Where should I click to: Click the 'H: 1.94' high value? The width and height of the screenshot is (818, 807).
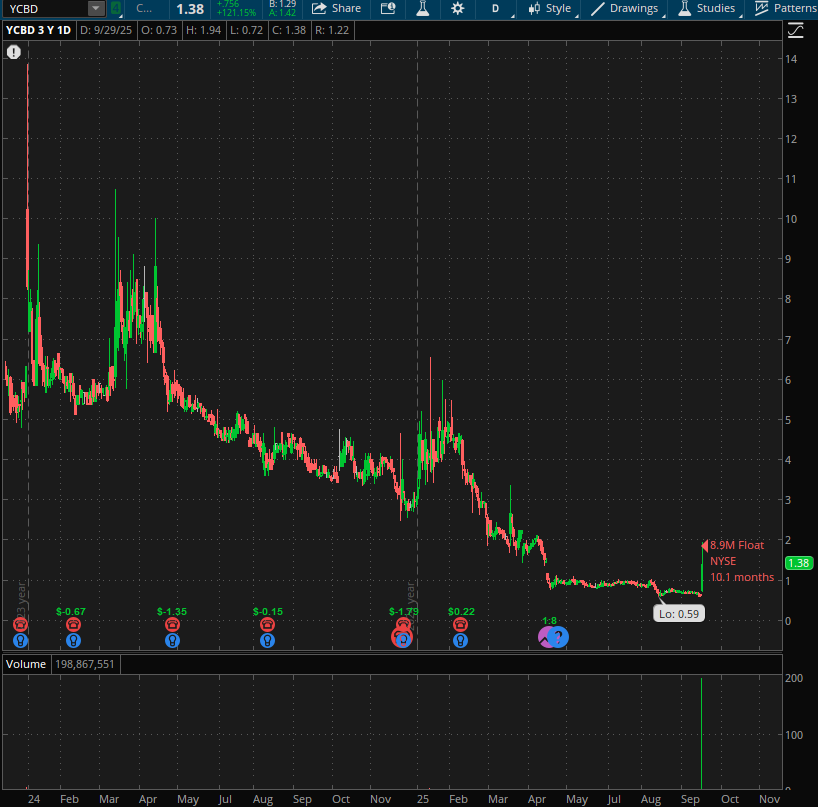point(203,30)
